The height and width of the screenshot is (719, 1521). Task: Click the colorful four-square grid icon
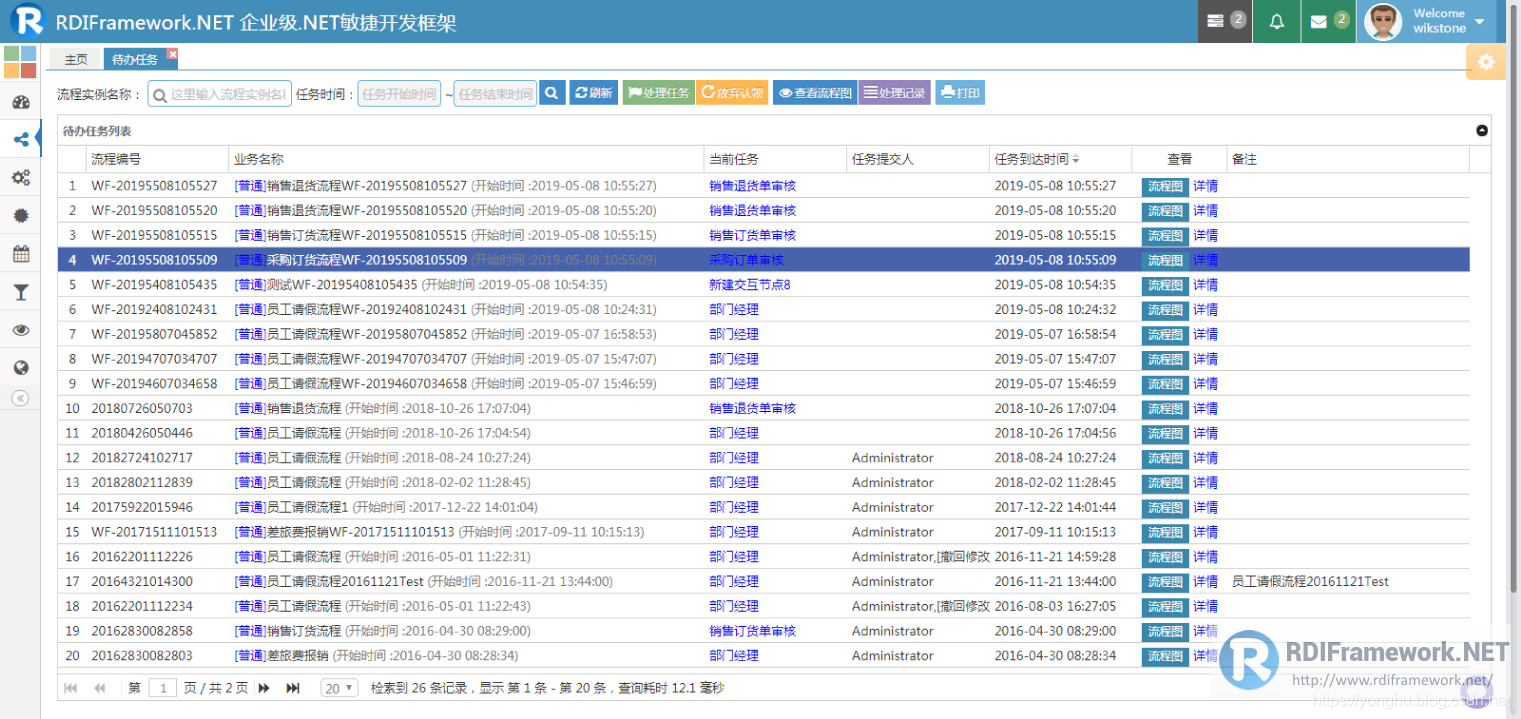click(20, 62)
